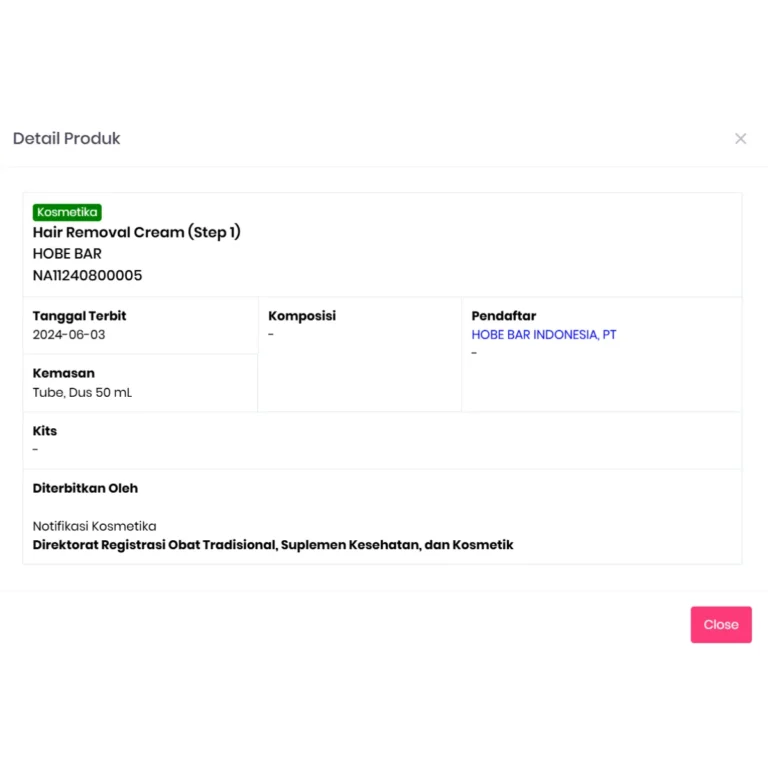The image size is (768, 768).
Task: Click the Komposisi label
Action: (302, 316)
